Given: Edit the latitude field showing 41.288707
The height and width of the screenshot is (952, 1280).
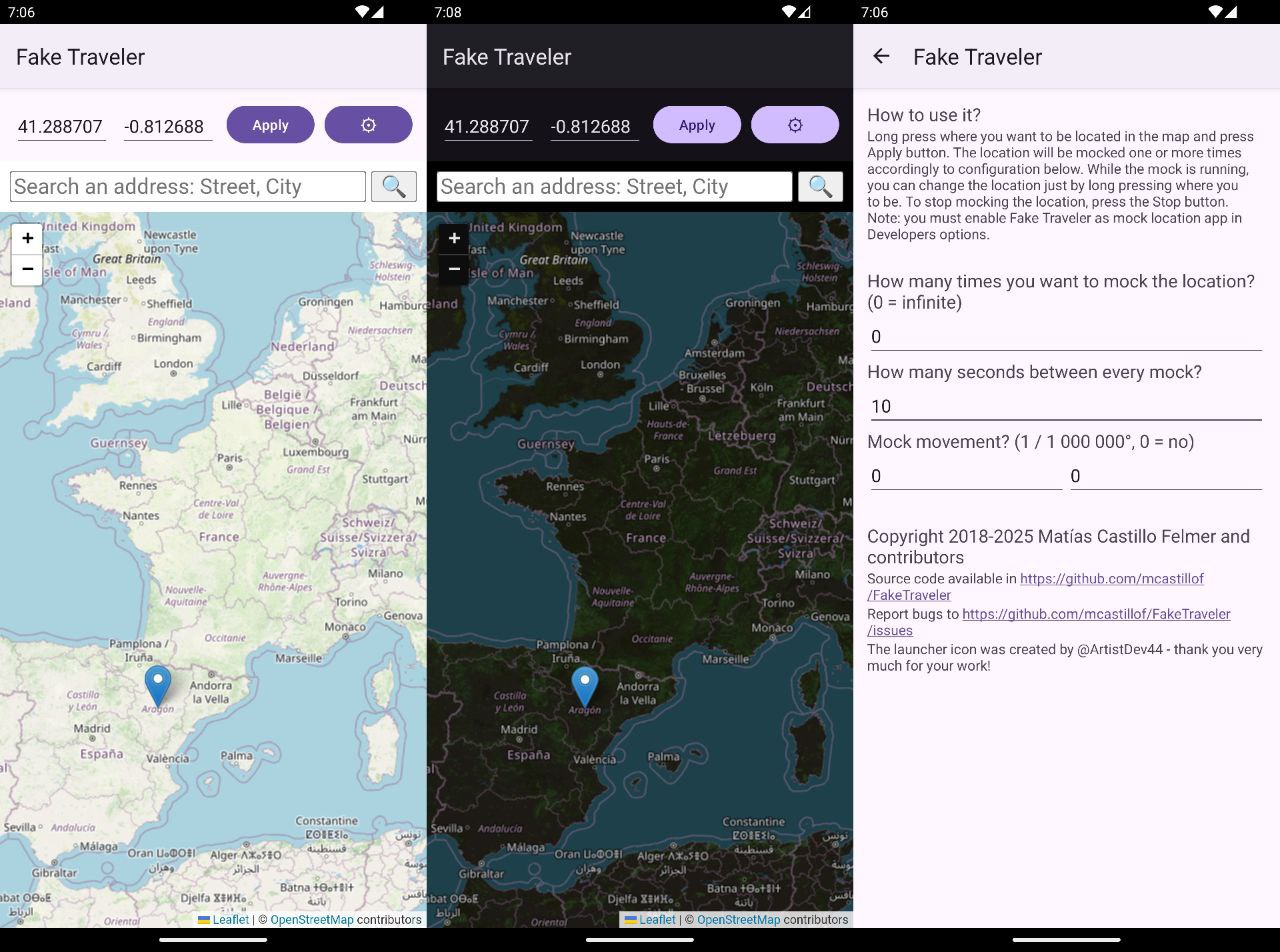Looking at the screenshot, I should point(61,126).
